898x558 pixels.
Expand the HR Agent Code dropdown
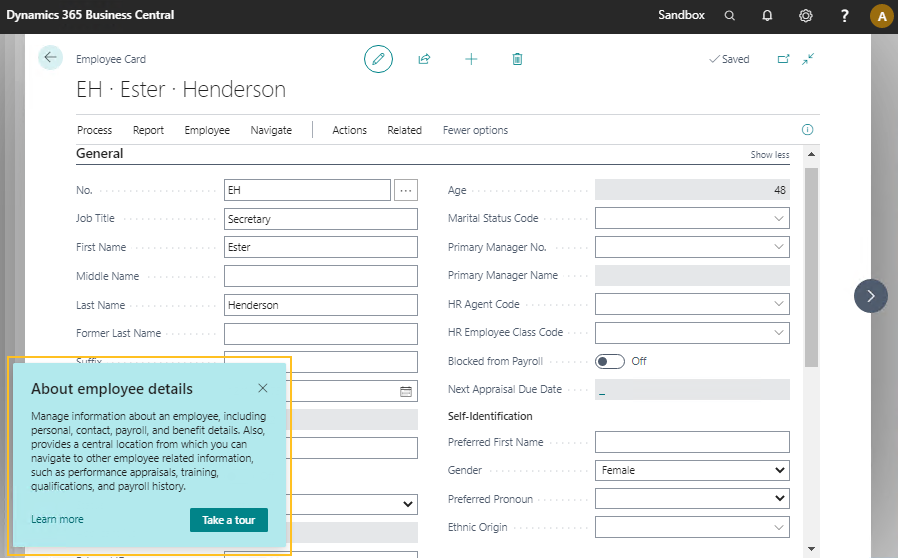pos(778,304)
